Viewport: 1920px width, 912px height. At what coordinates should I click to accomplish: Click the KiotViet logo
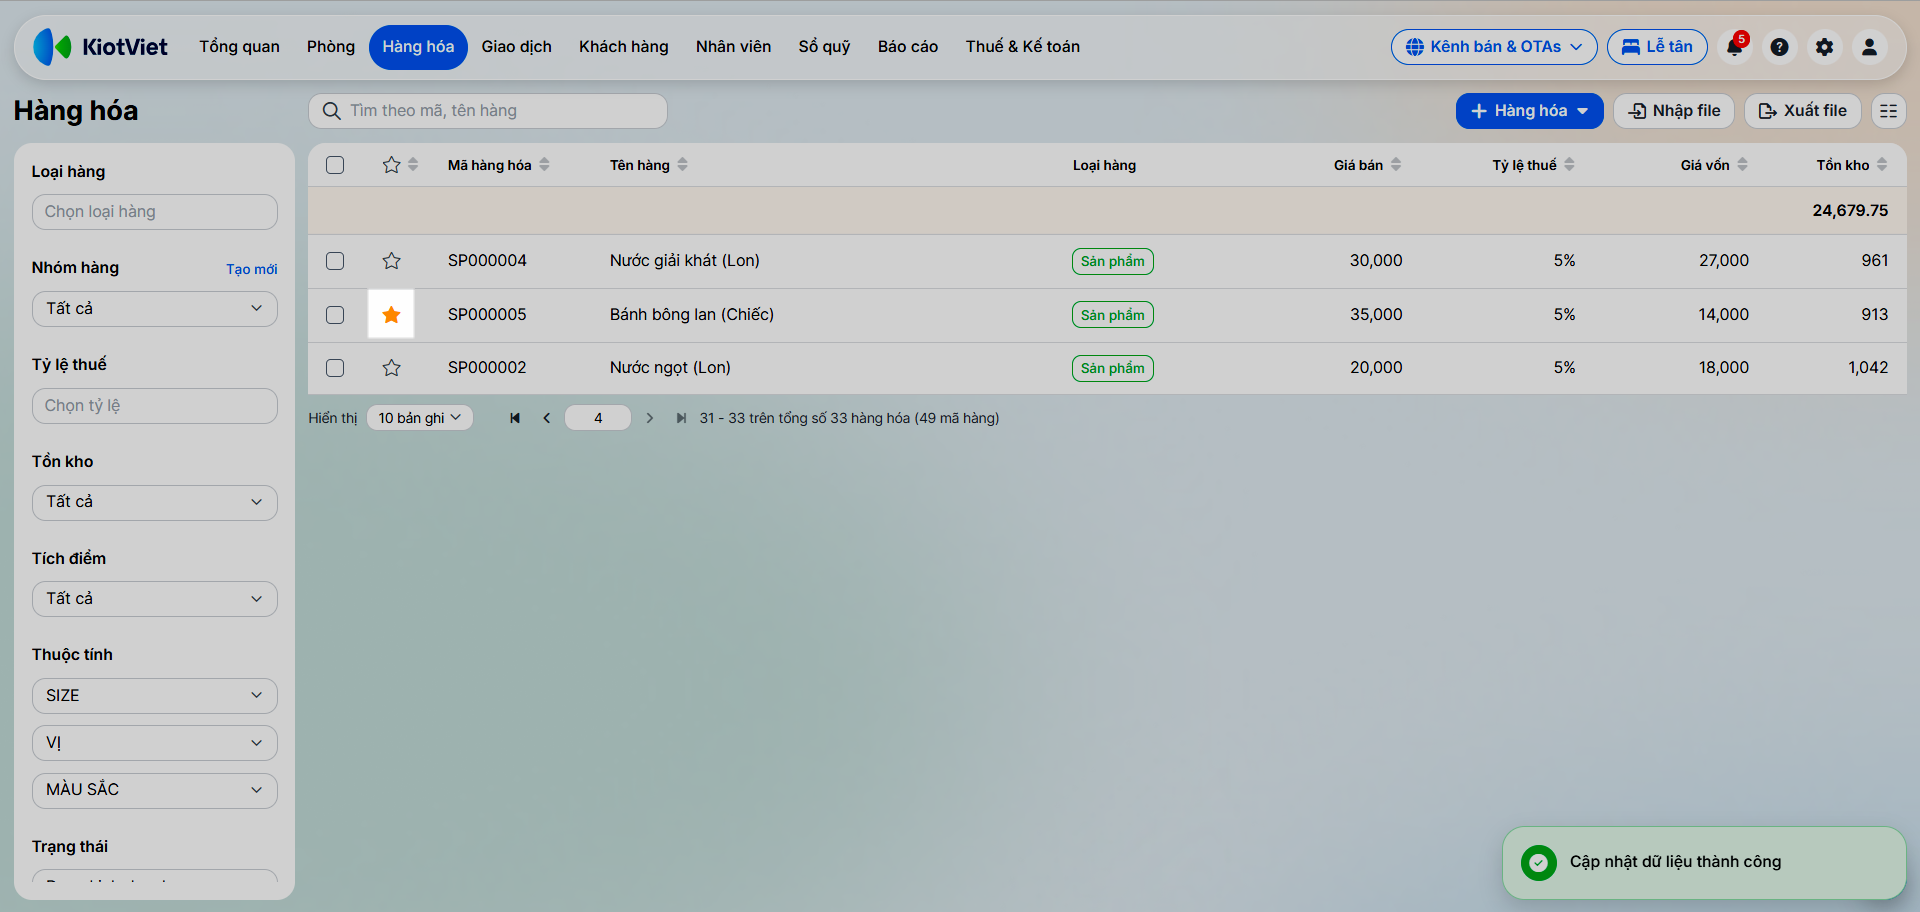pos(100,47)
